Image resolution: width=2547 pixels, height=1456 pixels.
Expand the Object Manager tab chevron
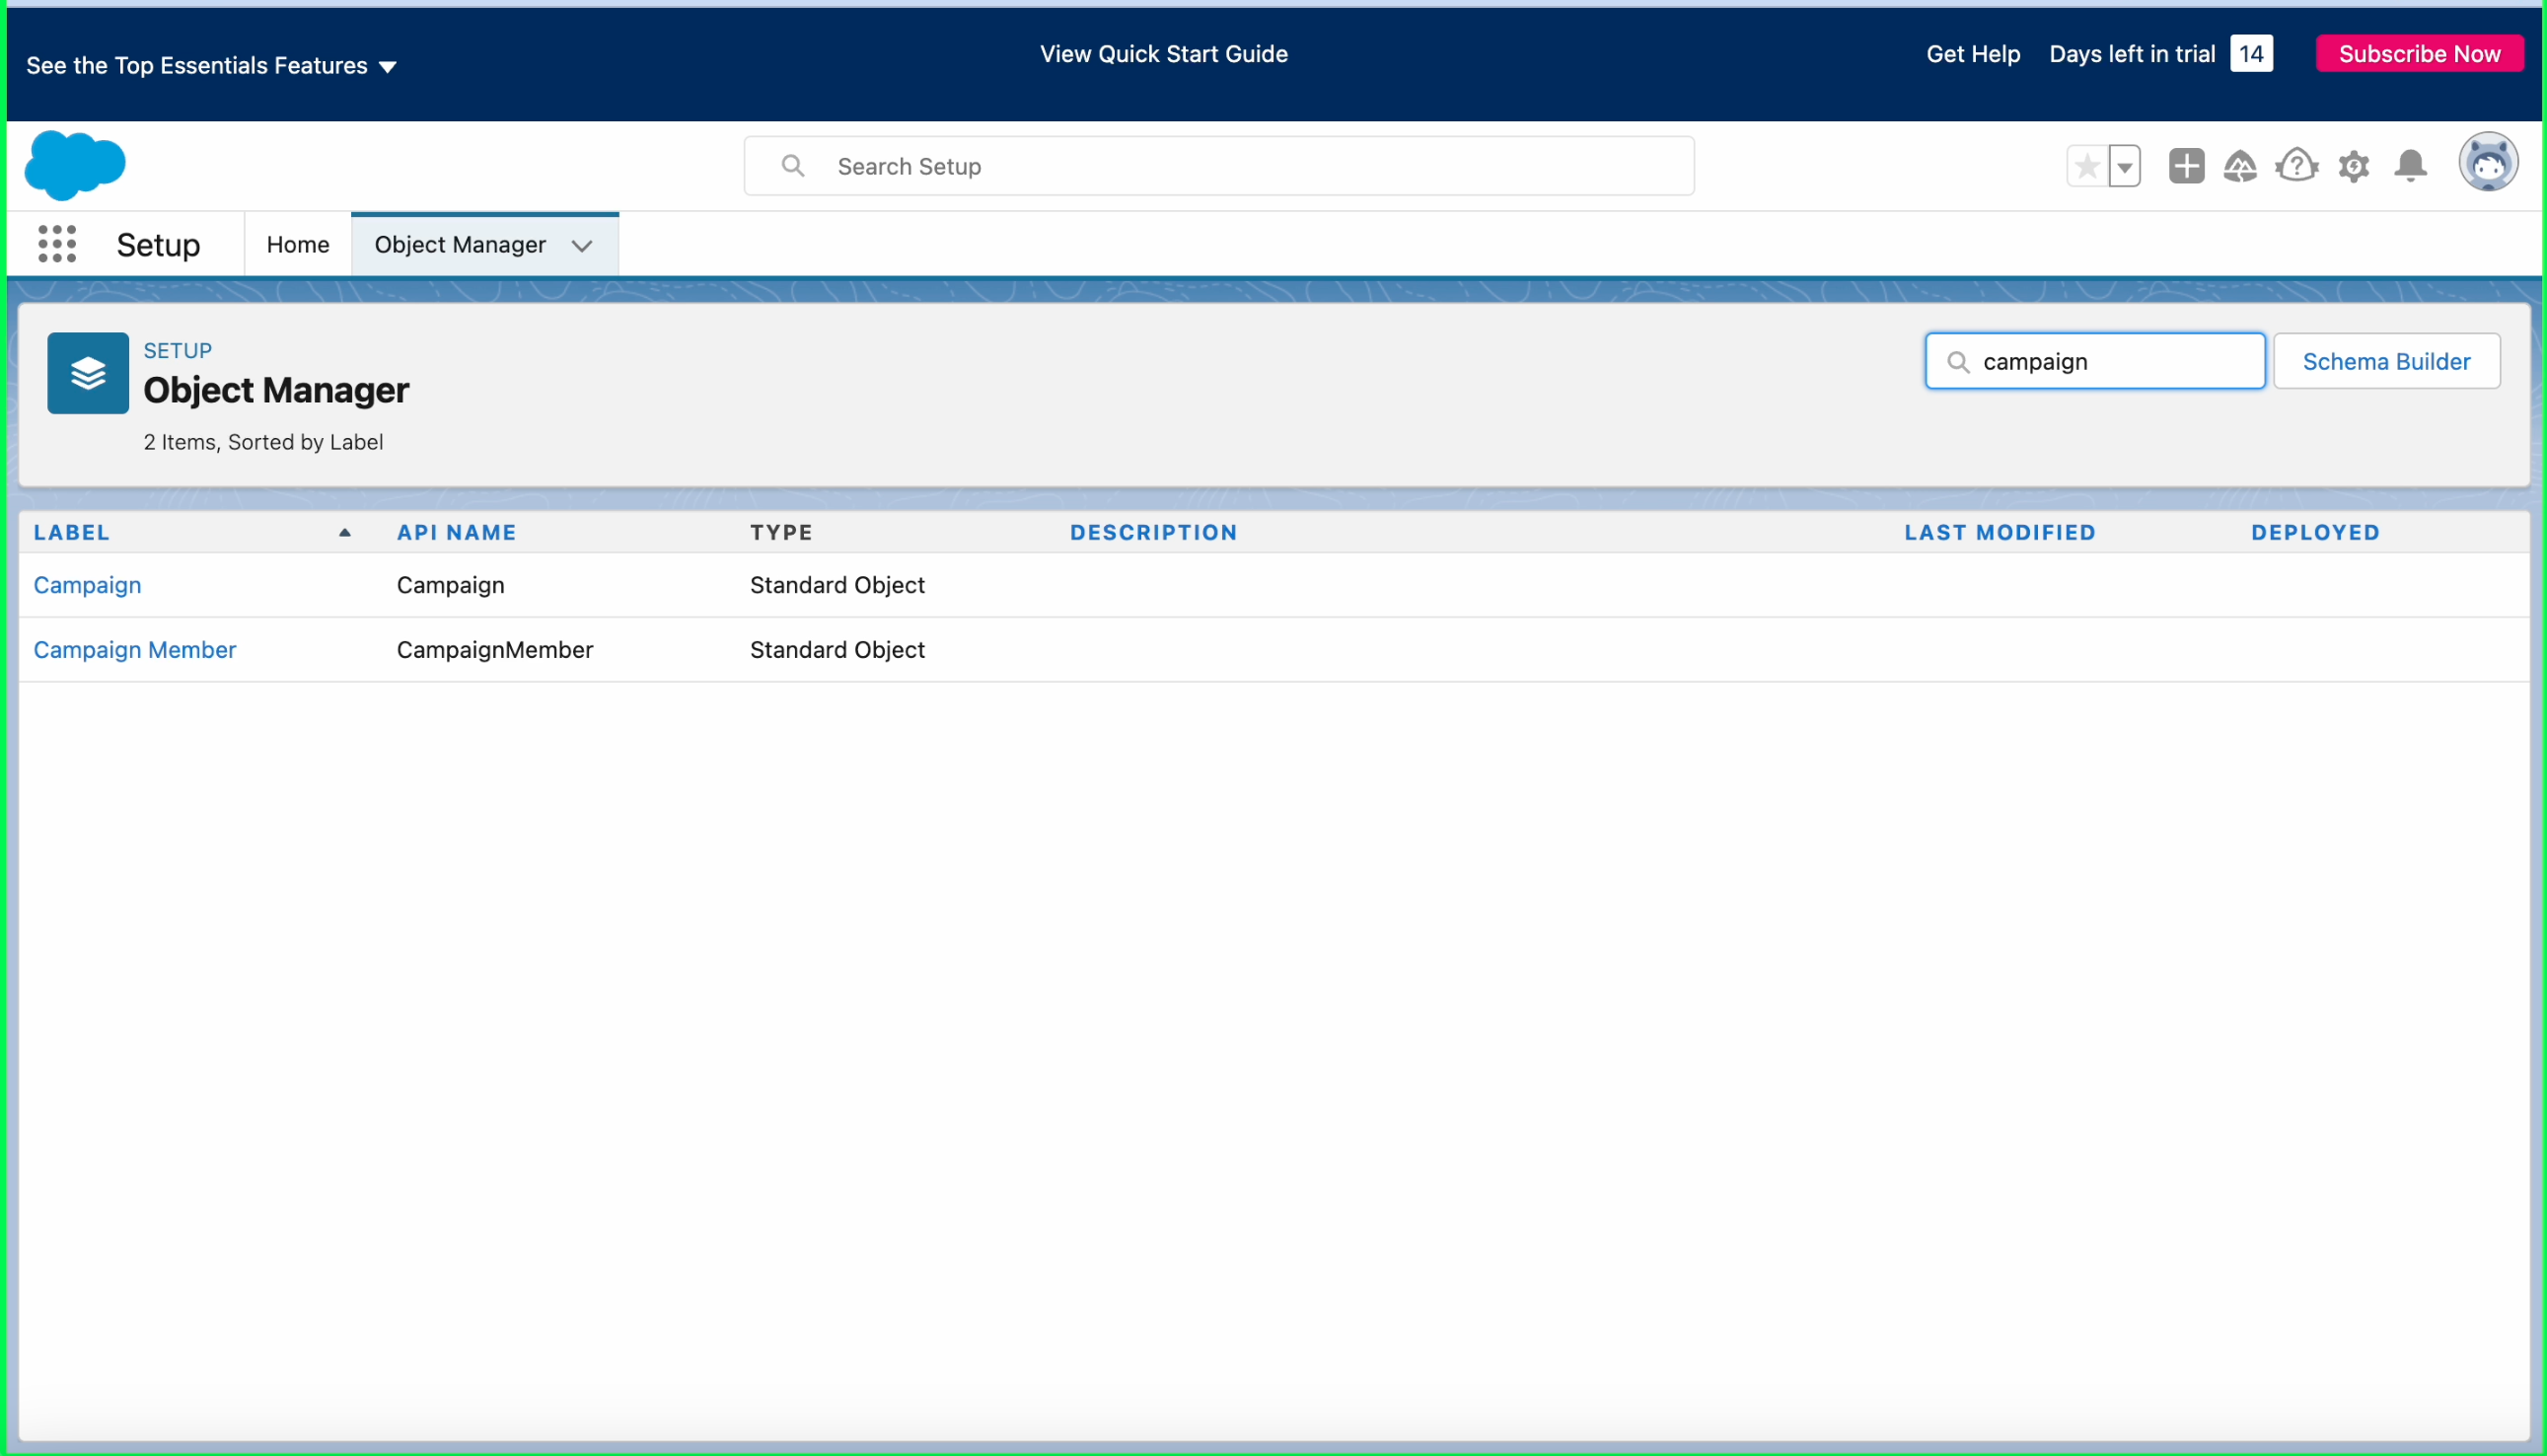tap(582, 246)
